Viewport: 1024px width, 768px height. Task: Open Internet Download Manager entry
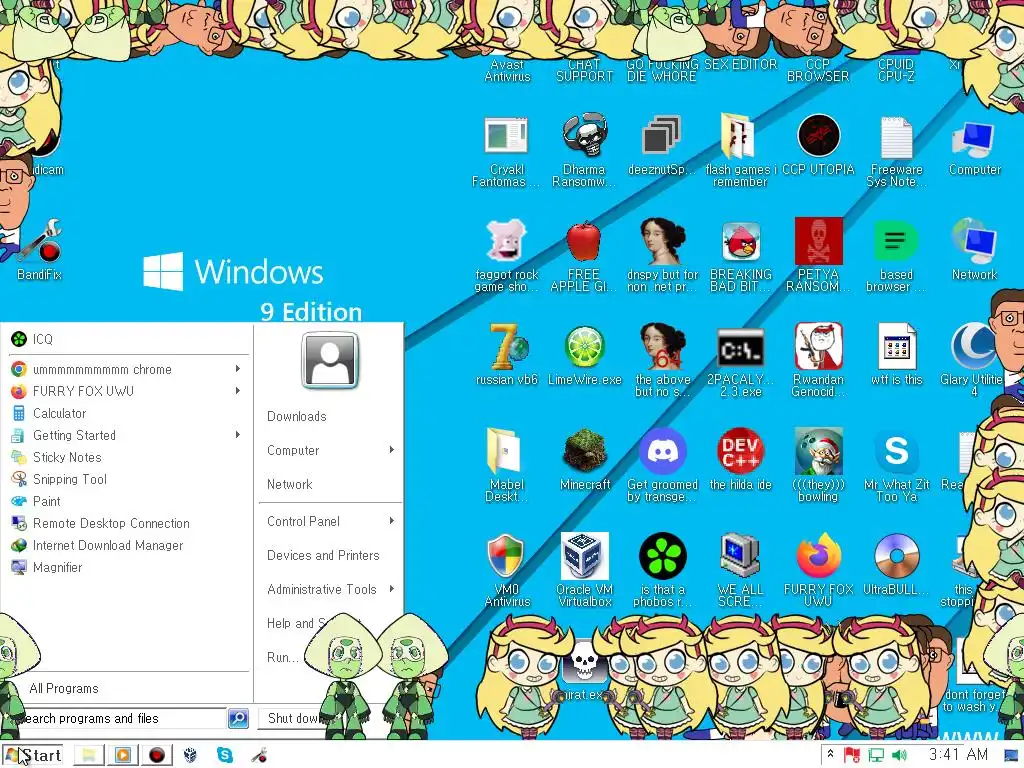tap(127, 545)
